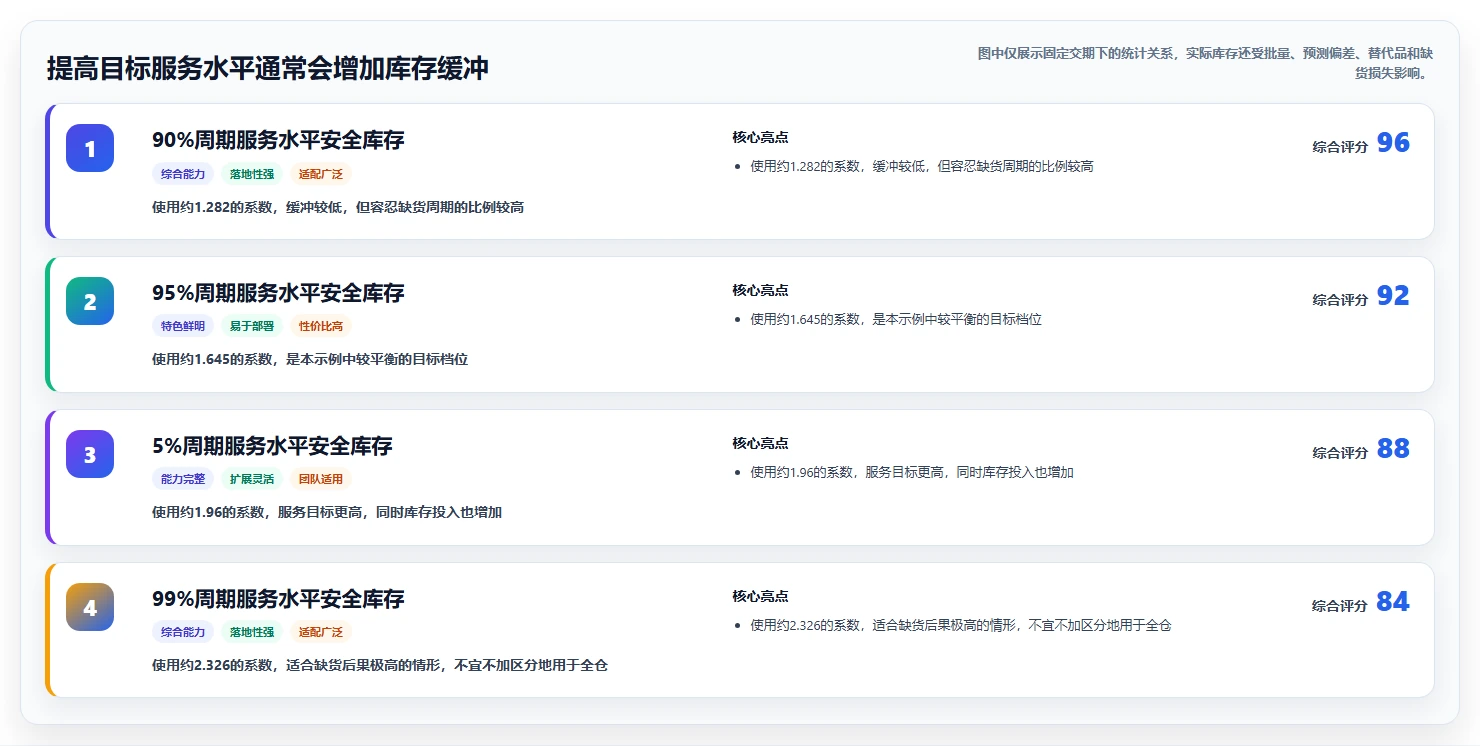Select the title 90%周期服务水平安全库存
The height and width of the screenshot is (746, 1480).
278,140
